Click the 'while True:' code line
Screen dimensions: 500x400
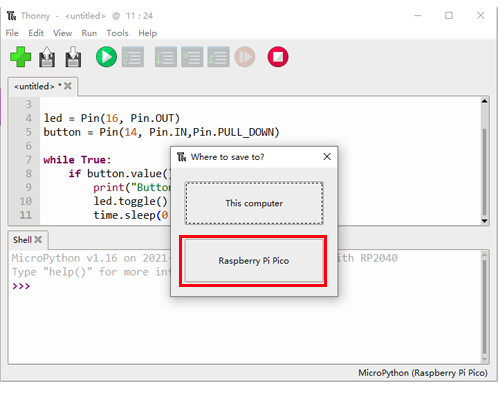tap(77, 160)
